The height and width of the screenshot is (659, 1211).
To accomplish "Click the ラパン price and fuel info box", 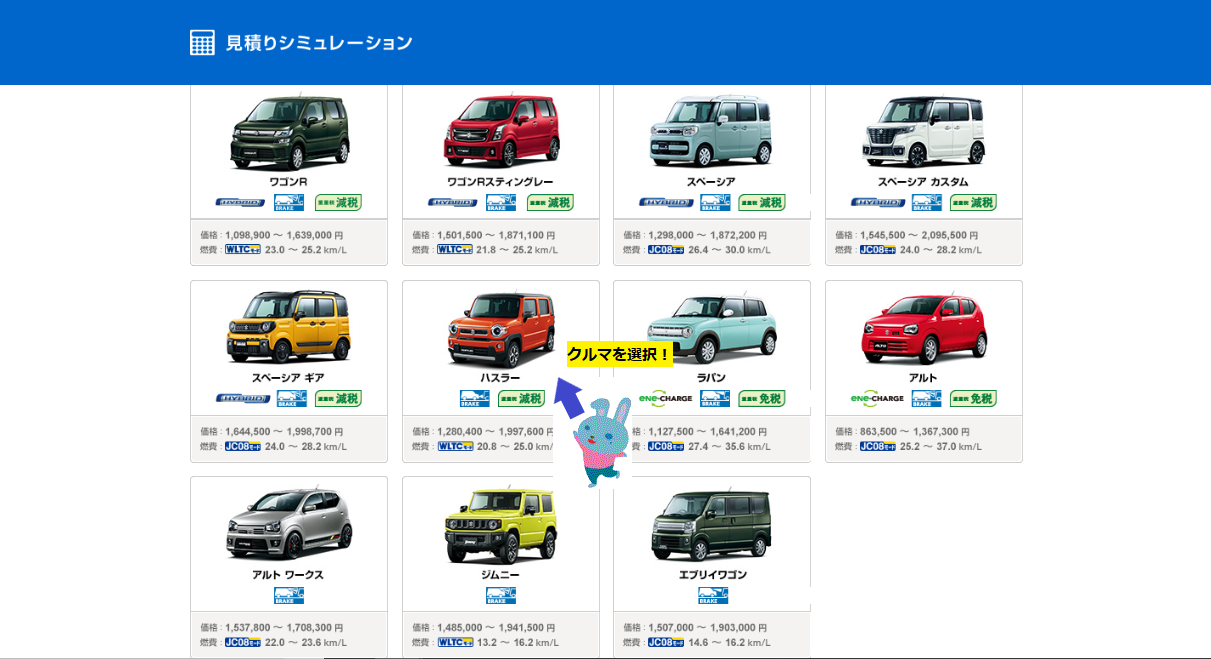I will pos(712,438).
